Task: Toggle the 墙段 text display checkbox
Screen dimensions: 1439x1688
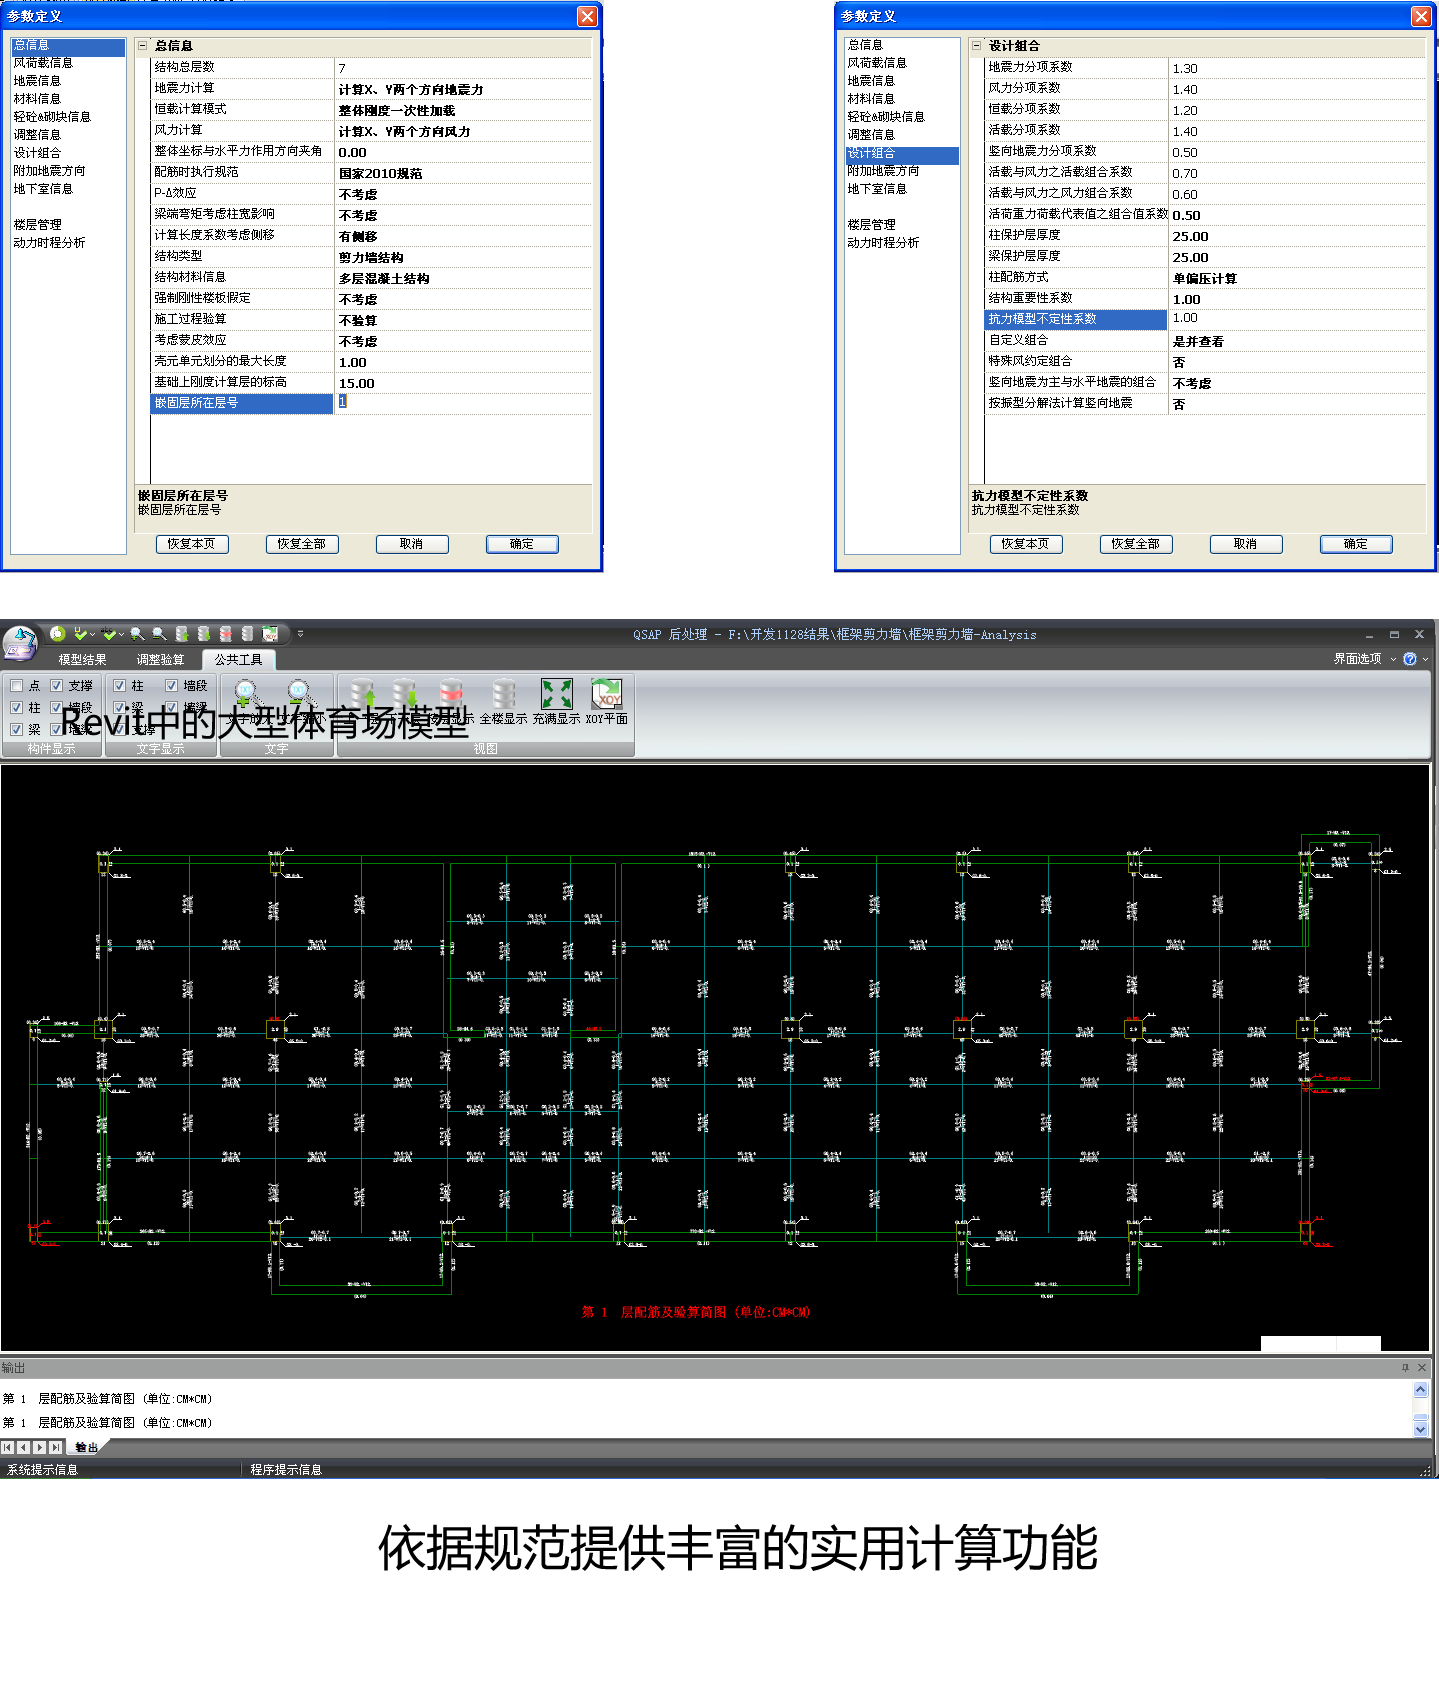Action: pos(172,686)
